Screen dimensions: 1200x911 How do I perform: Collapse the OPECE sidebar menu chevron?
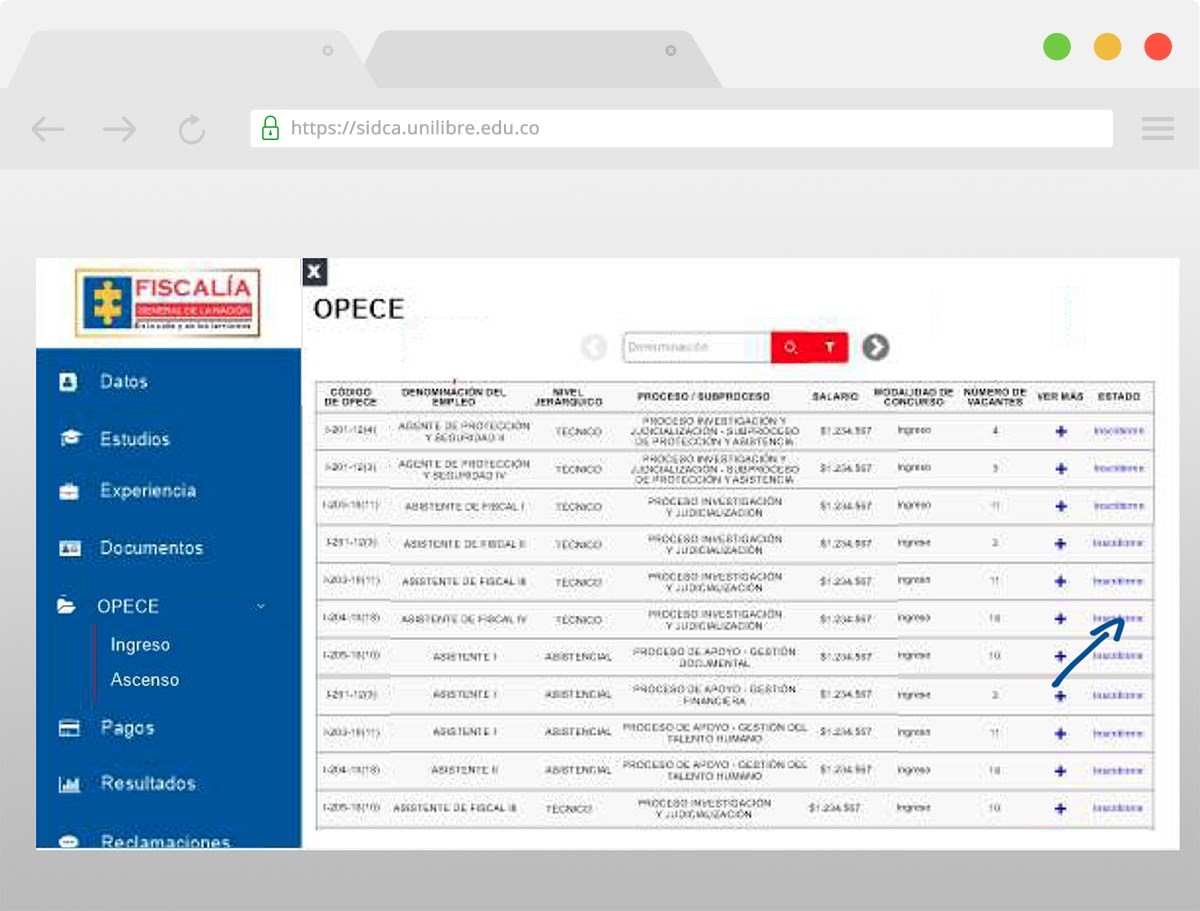pyautogui.click(x=261, y=606)
